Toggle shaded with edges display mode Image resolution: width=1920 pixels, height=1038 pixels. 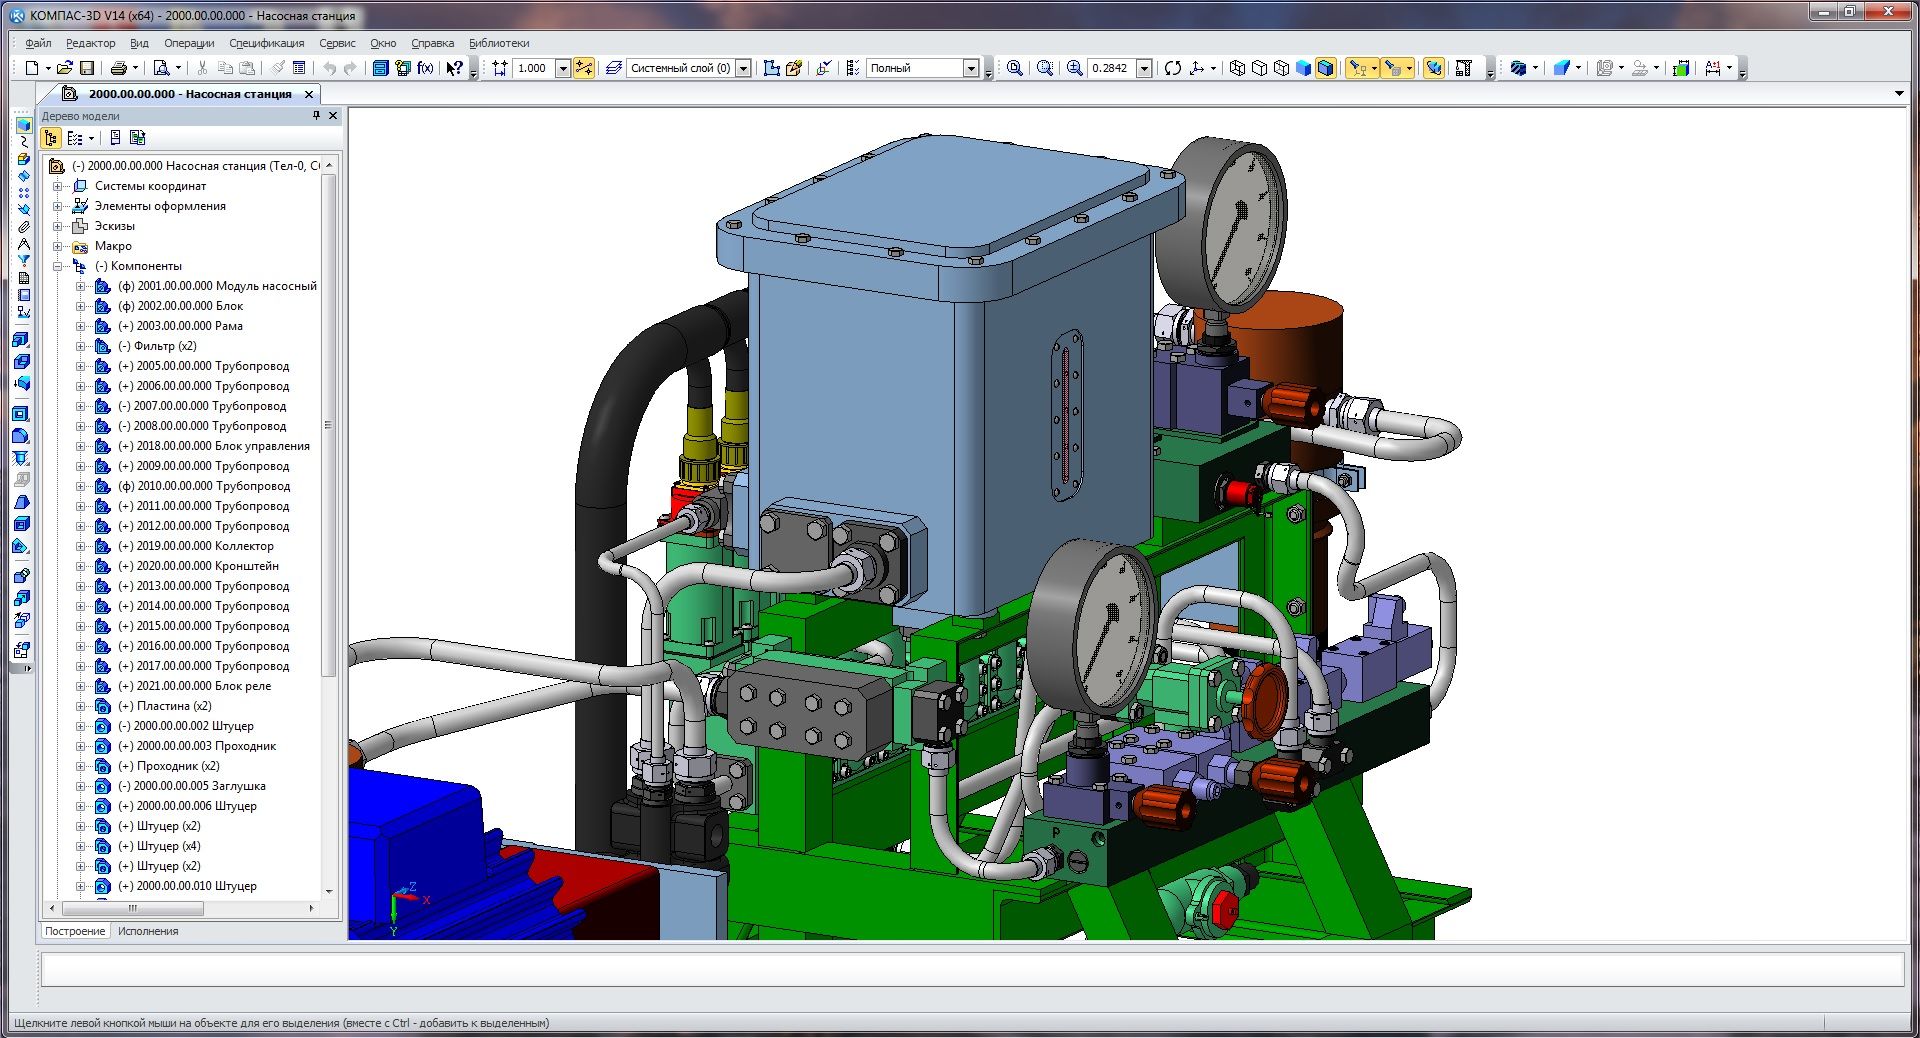click(x=1325, y=68)
